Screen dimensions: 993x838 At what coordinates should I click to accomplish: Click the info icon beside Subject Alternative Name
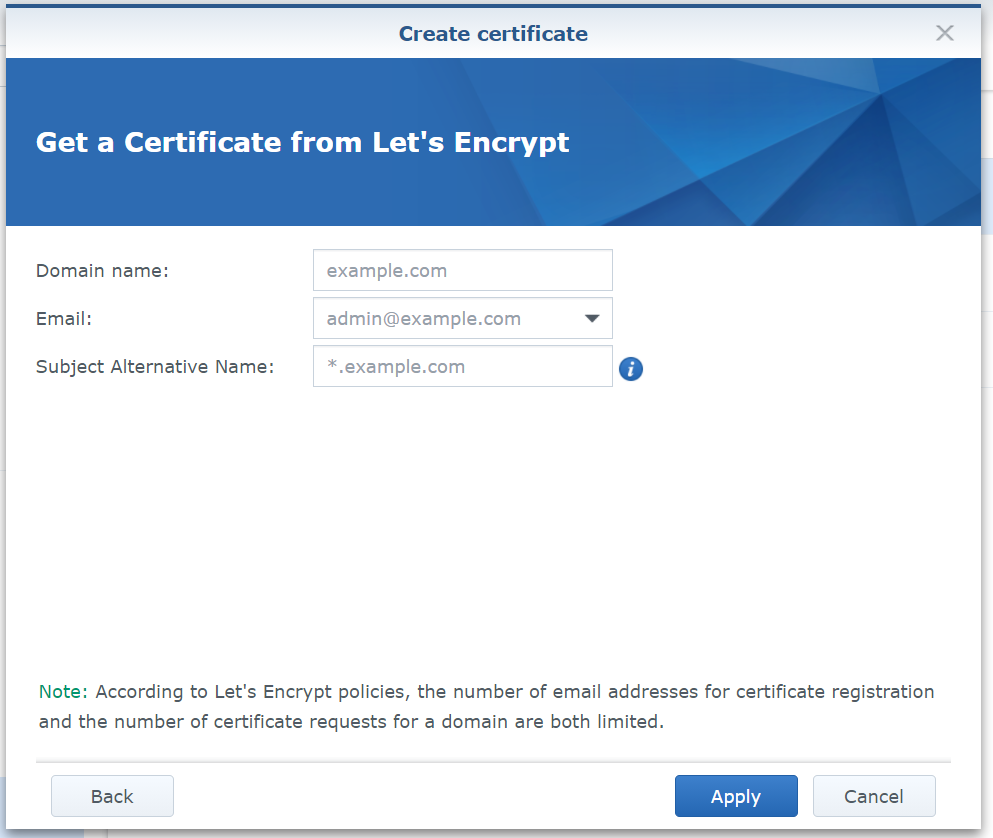point(630,369)
